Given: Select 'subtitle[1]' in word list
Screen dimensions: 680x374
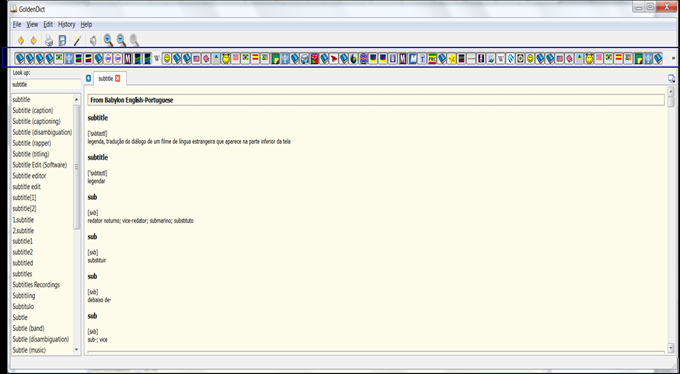Looking at the screenshot, I should click(x=24, y=198).
